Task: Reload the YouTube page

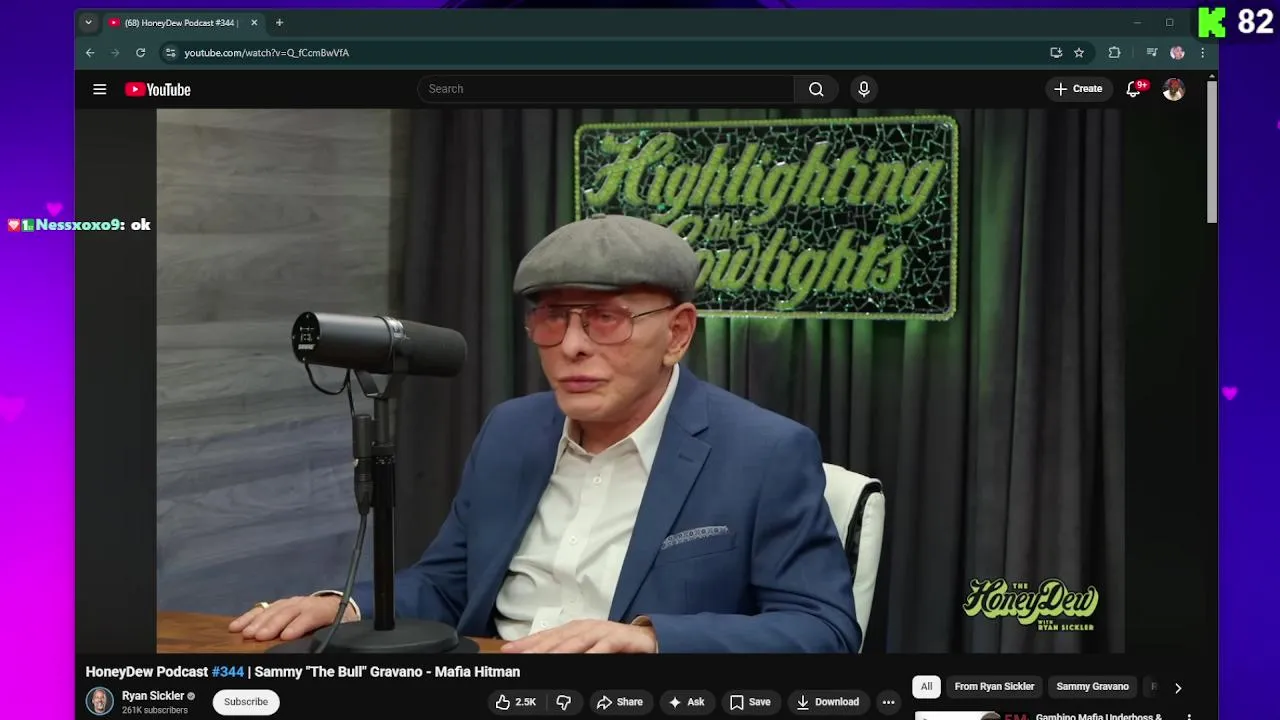Action: click(x=141, y=52)
